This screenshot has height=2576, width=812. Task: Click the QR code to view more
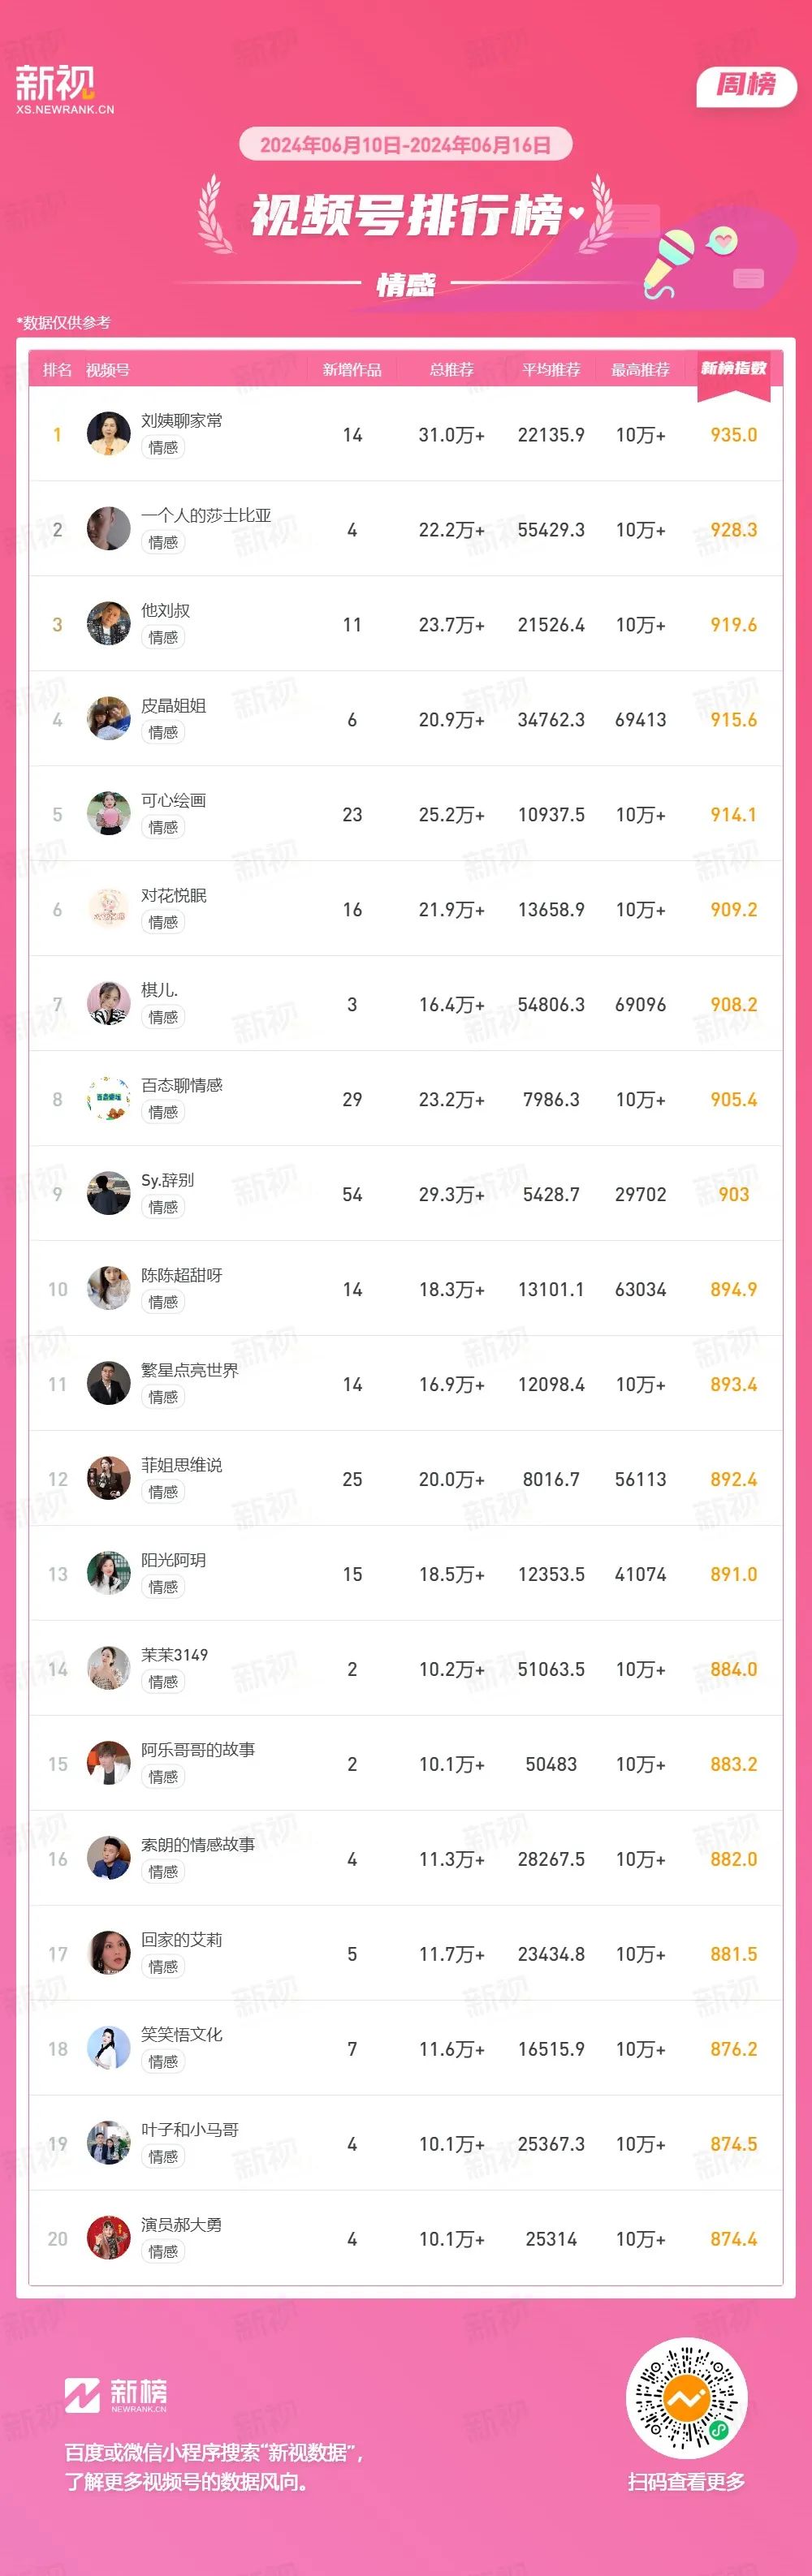pos(686,2398)
